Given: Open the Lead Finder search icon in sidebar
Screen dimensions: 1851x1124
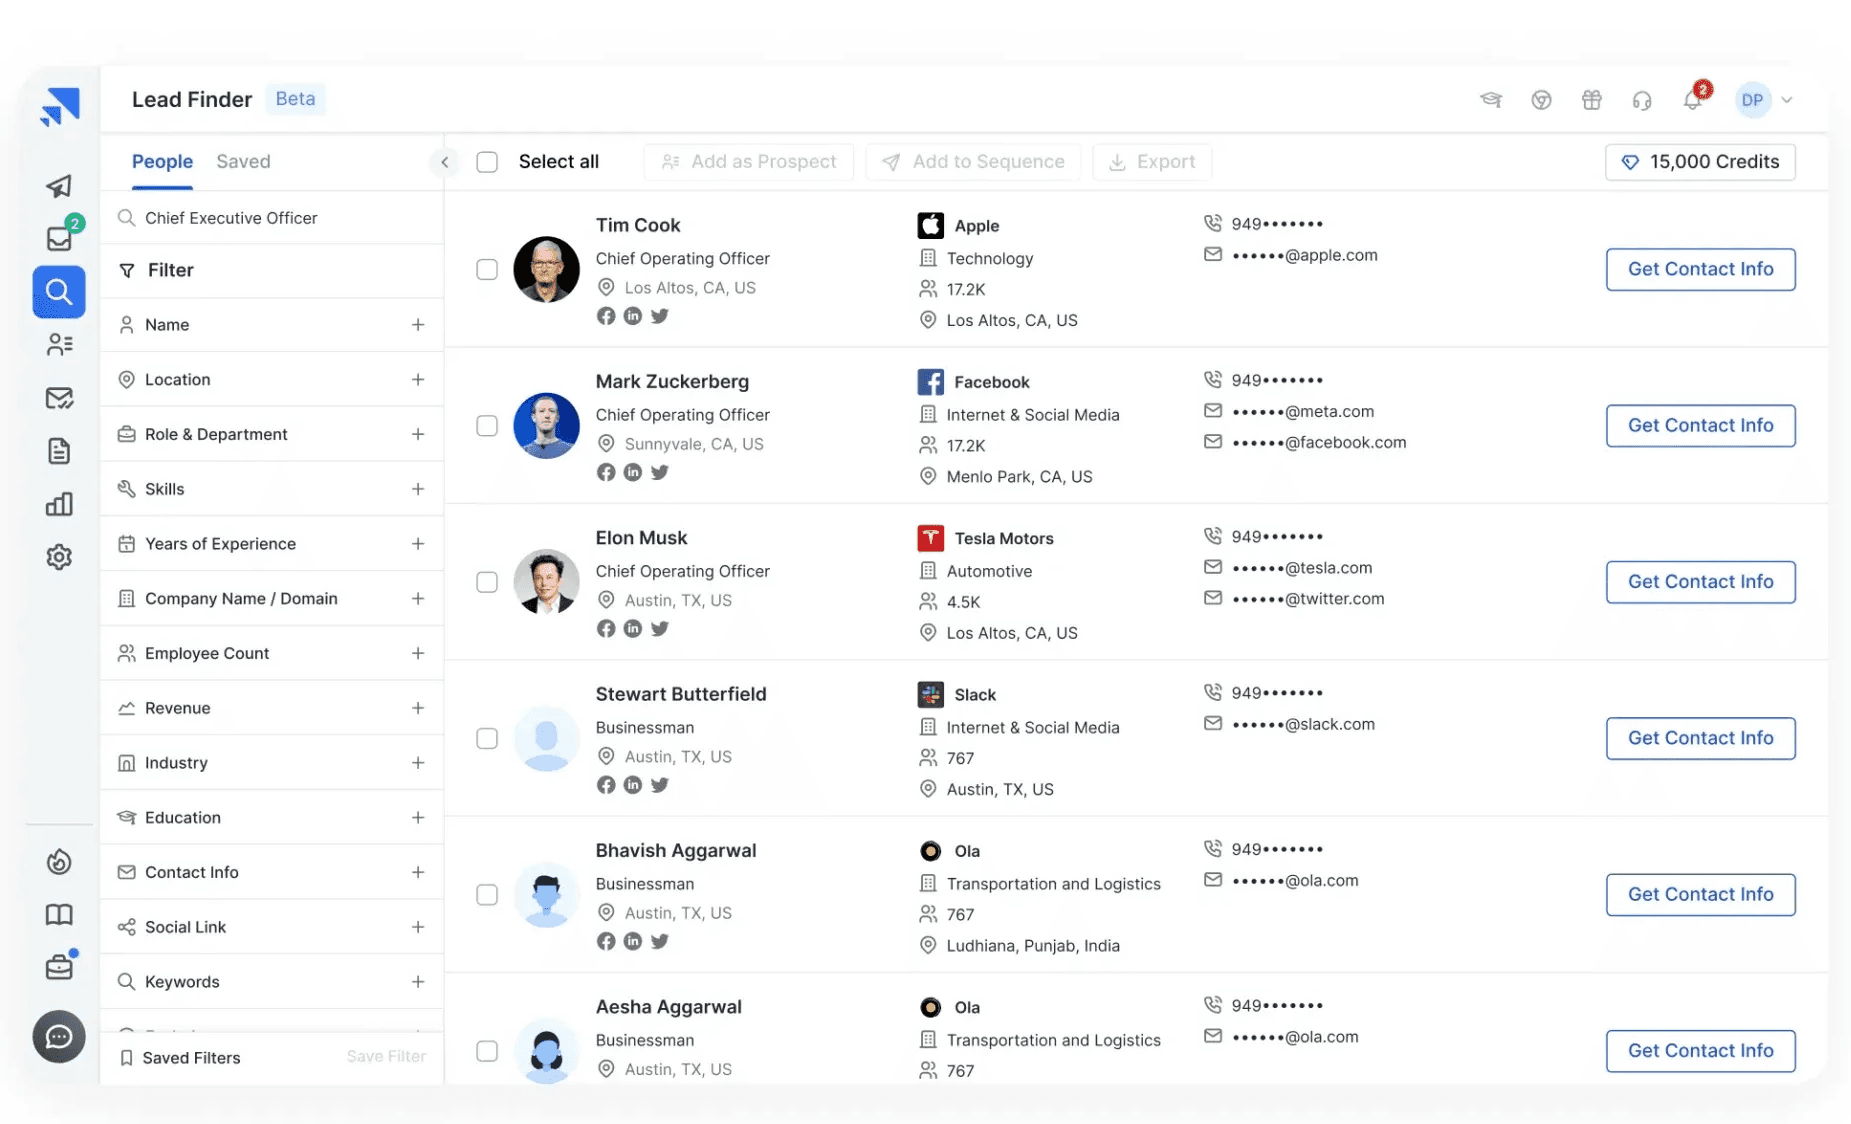Looking at the screenshot, I should [59, 292].
